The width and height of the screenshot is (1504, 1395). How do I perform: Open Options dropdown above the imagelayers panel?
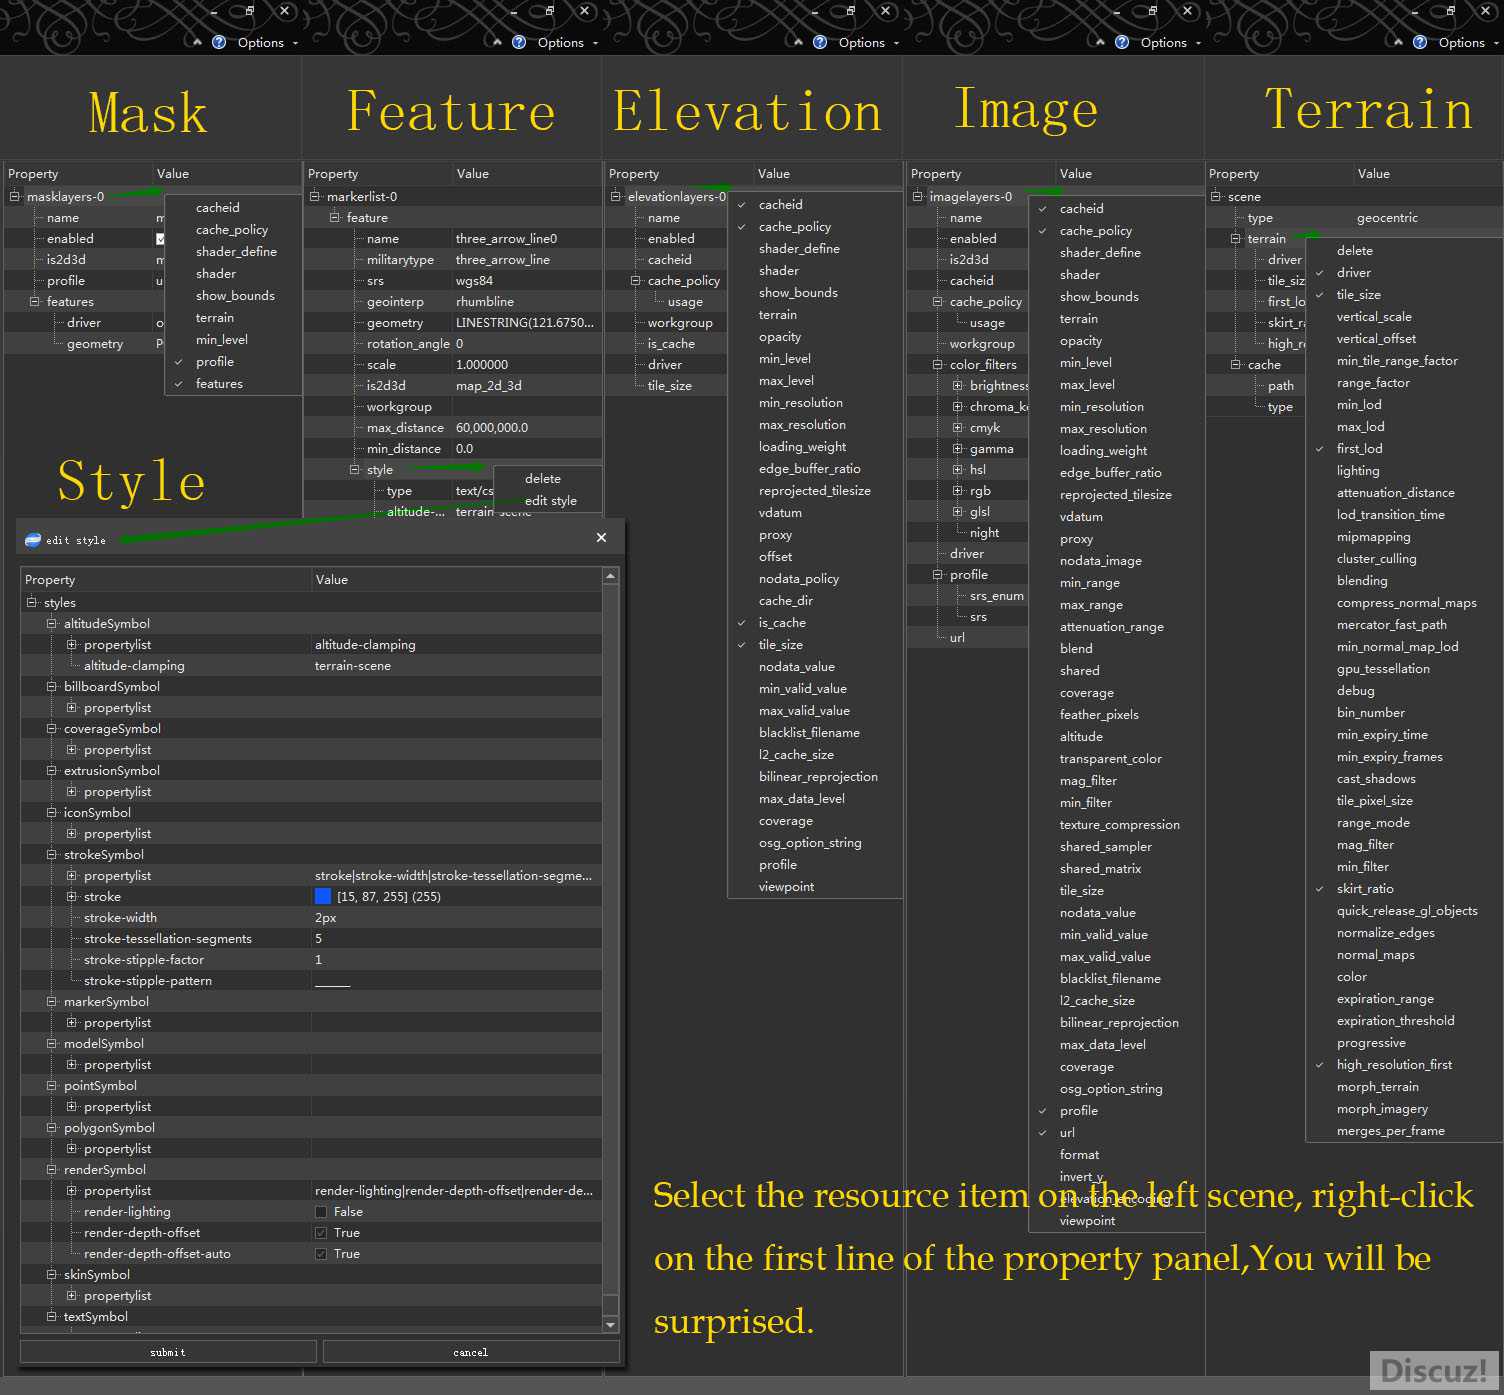pos(1170,43)
